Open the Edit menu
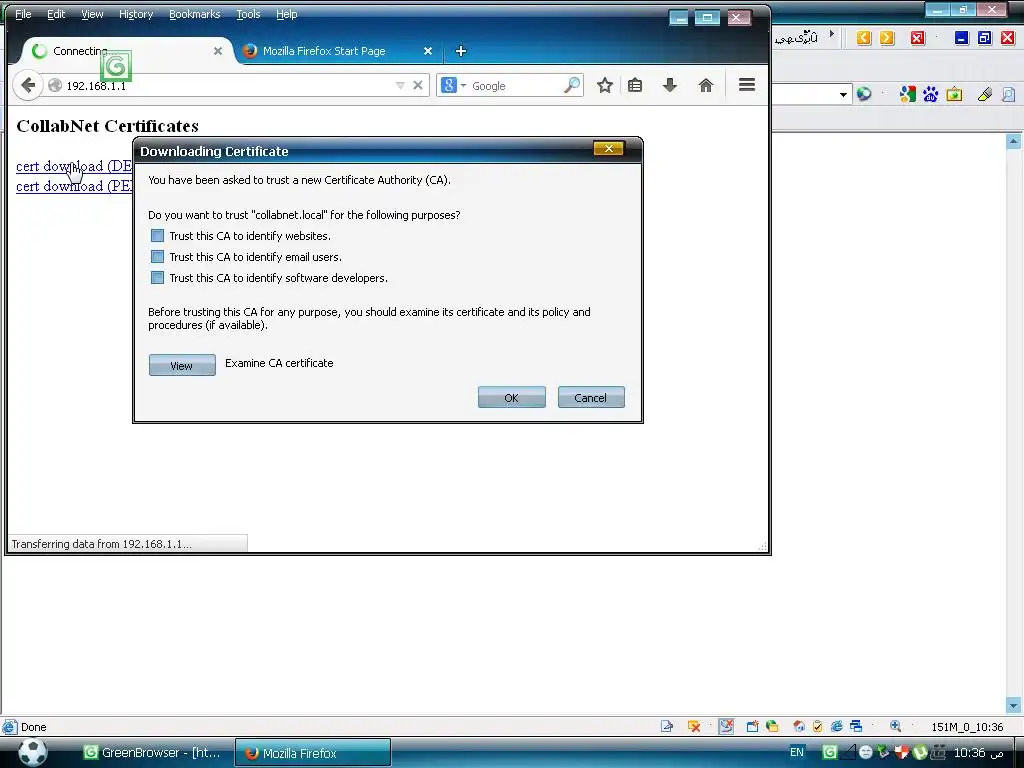 click(x=56, y=14)
